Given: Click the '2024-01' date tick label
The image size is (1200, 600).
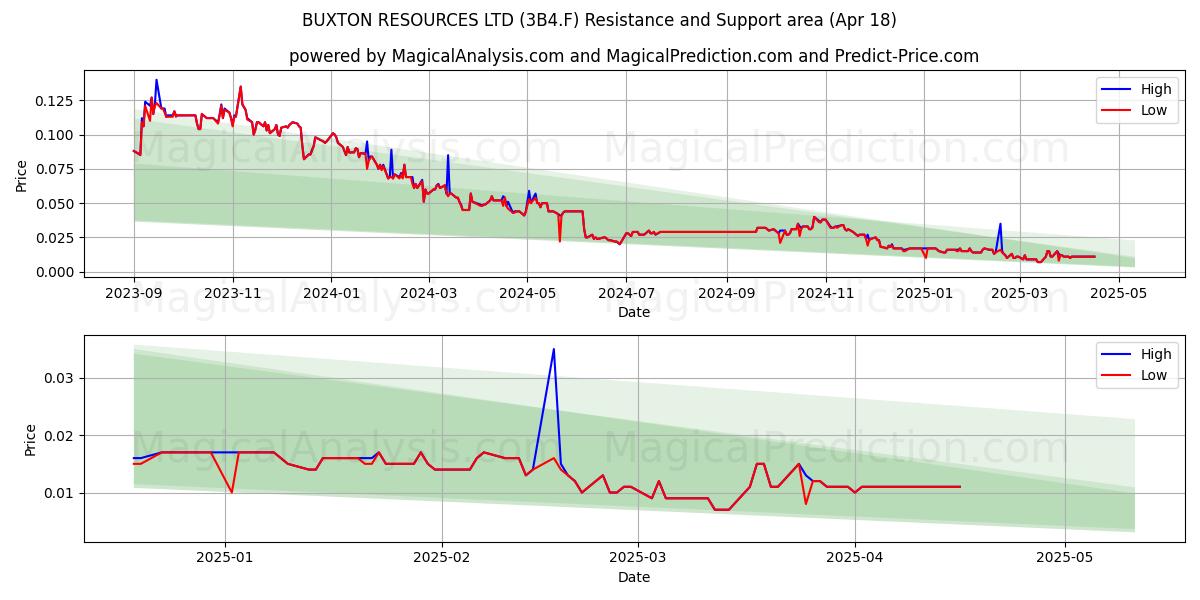Looking at the screenshot, I should coord(331,293).
